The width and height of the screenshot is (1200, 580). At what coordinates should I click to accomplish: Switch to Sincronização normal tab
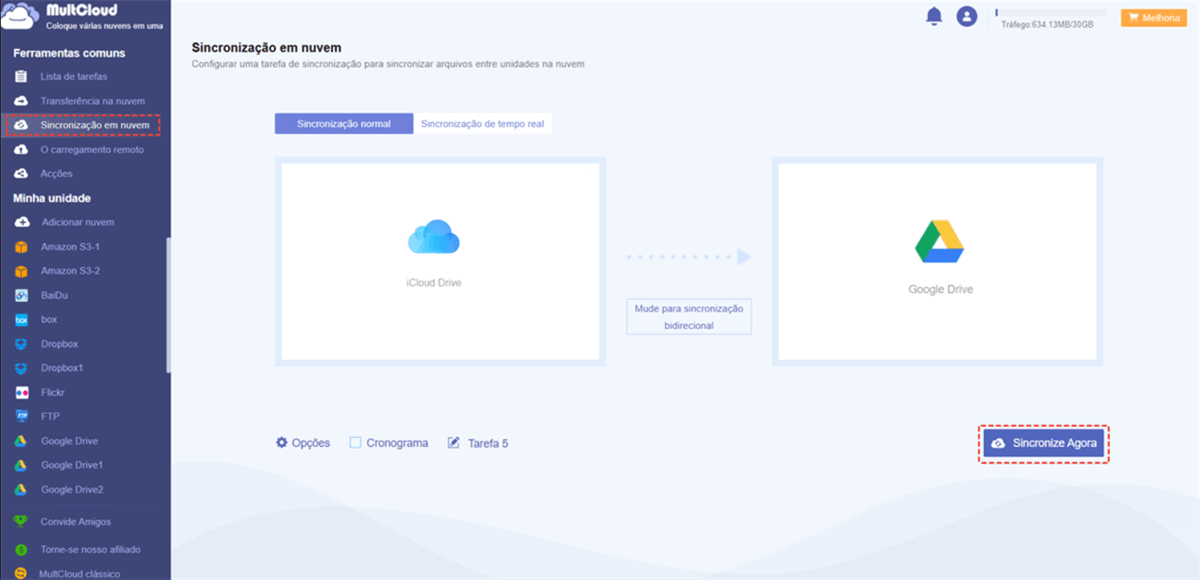(x=344, y=124)
